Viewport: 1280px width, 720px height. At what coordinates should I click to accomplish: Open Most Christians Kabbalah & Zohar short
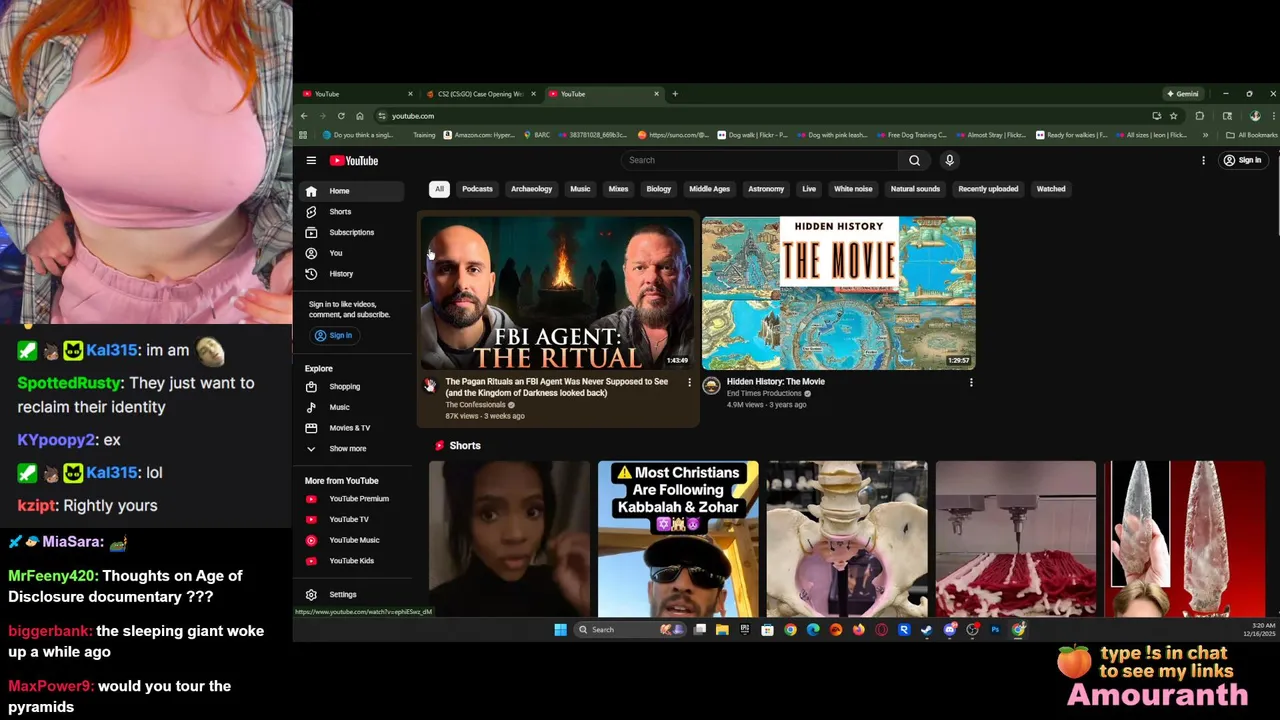point(678,539)
